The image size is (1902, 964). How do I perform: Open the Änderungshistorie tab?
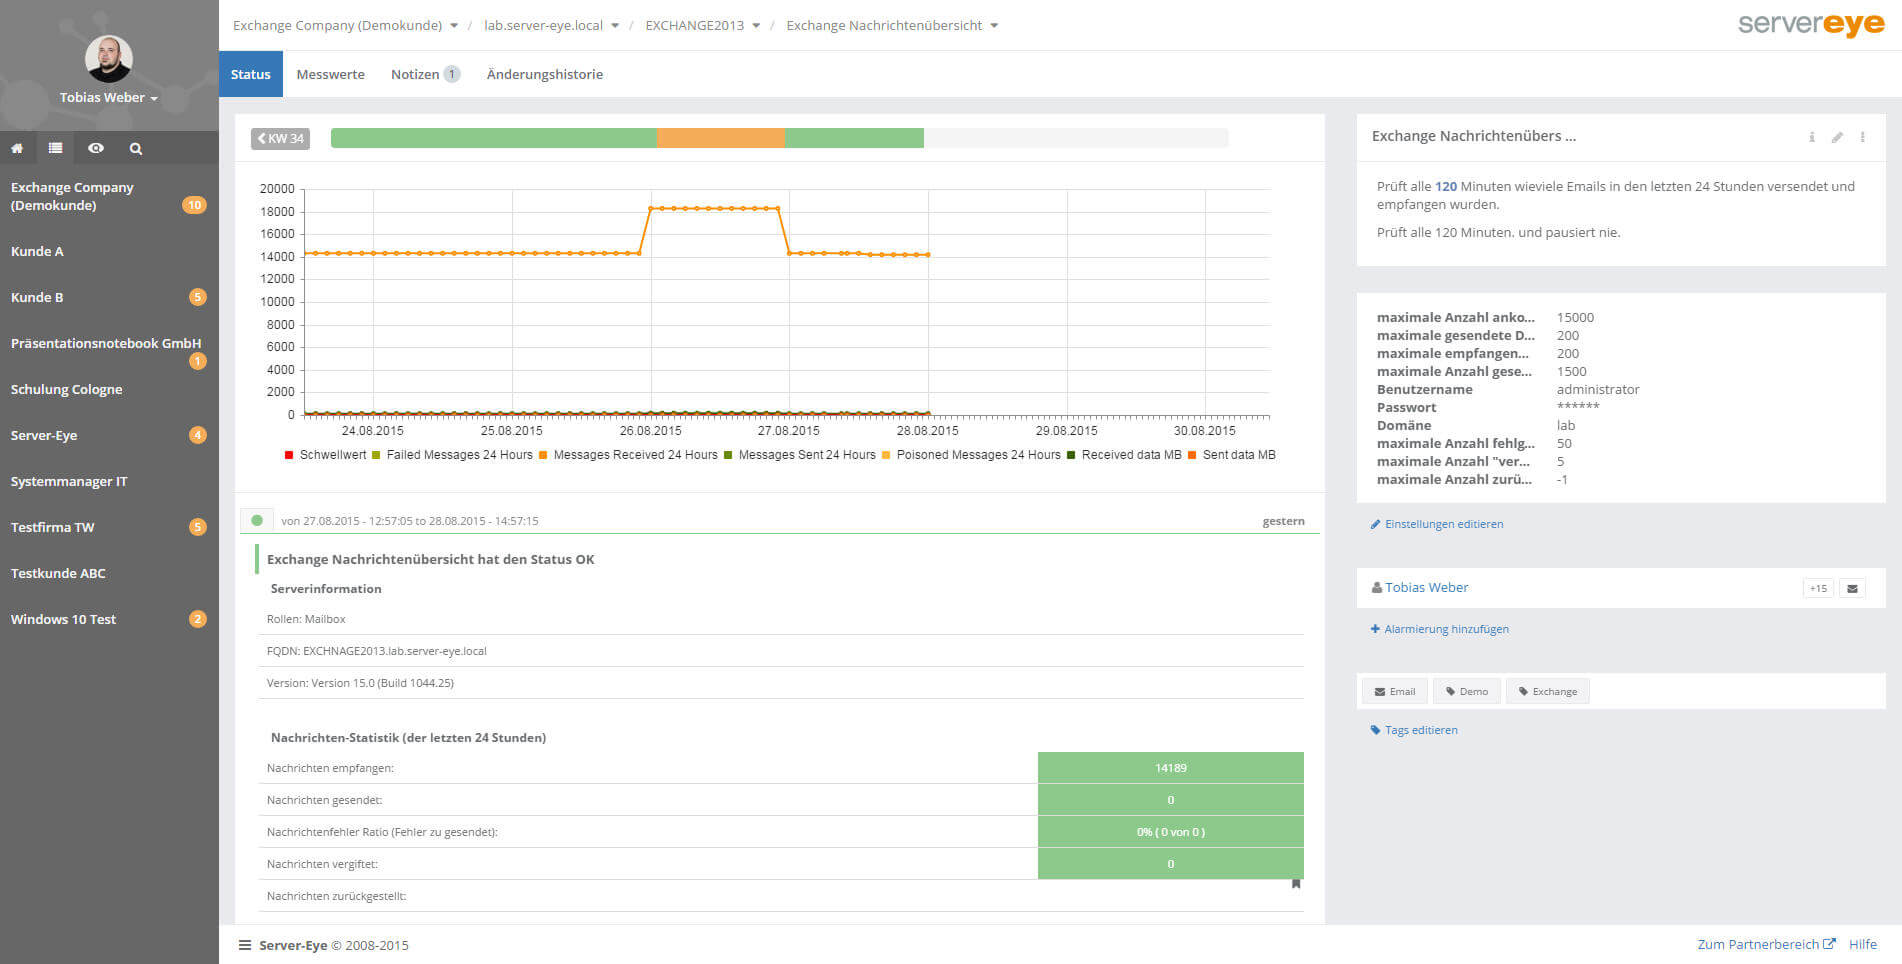coord(544,74)
